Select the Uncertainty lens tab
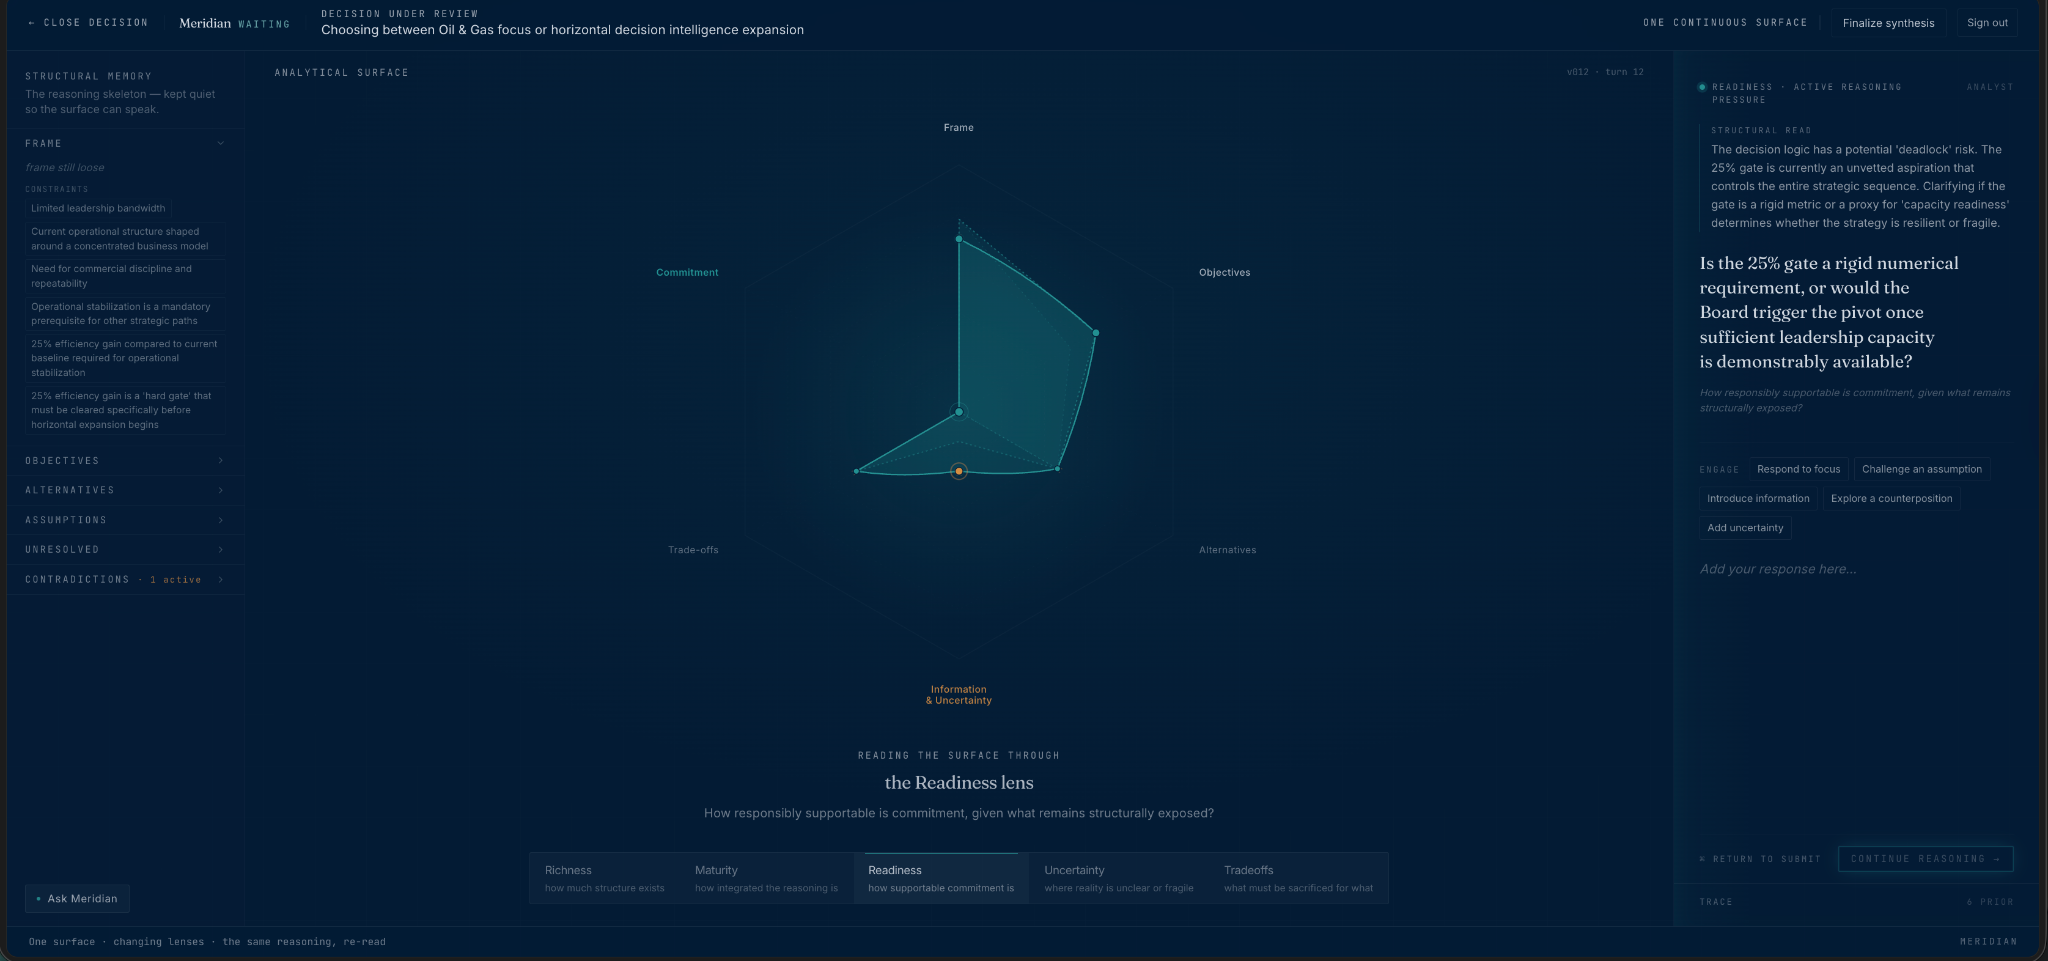This screenshot has height=961, width=2048. coord(1118,878)
